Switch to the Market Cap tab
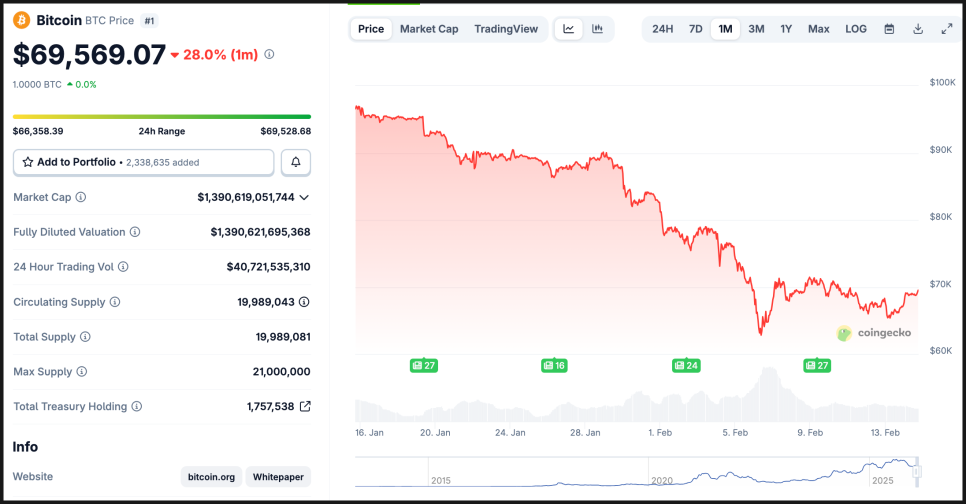The image size is (966, 504). (x=429, y=29)
